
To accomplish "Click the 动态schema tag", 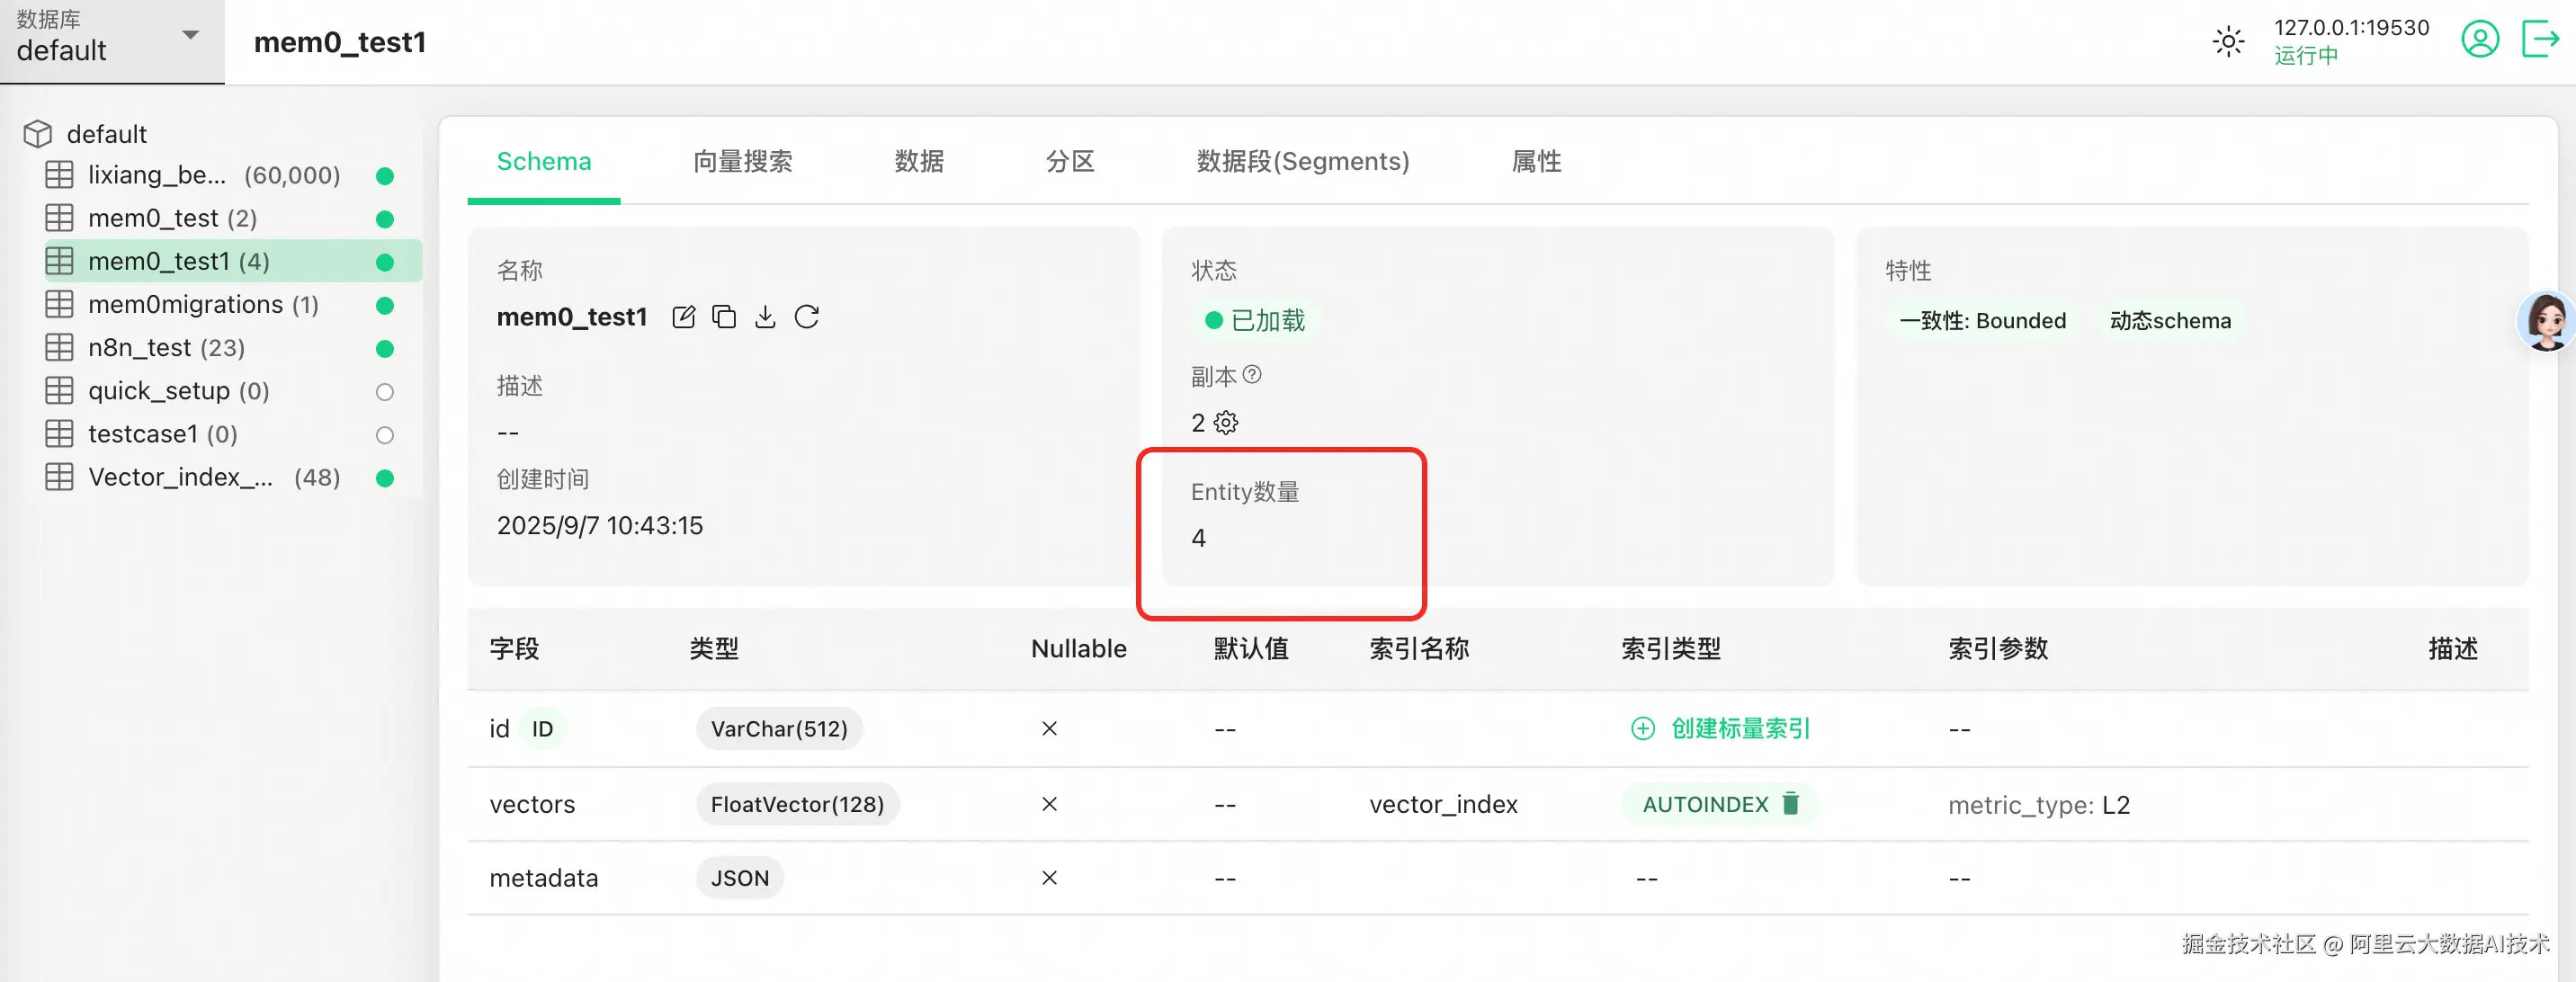I will click(x=2169, y=321).
